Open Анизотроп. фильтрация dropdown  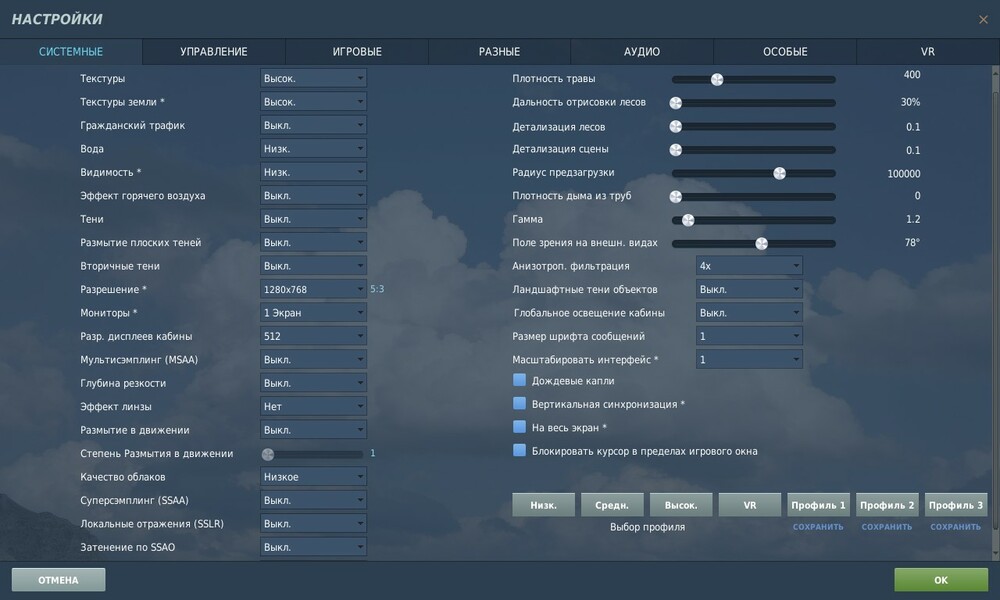[x=749, y=266]
